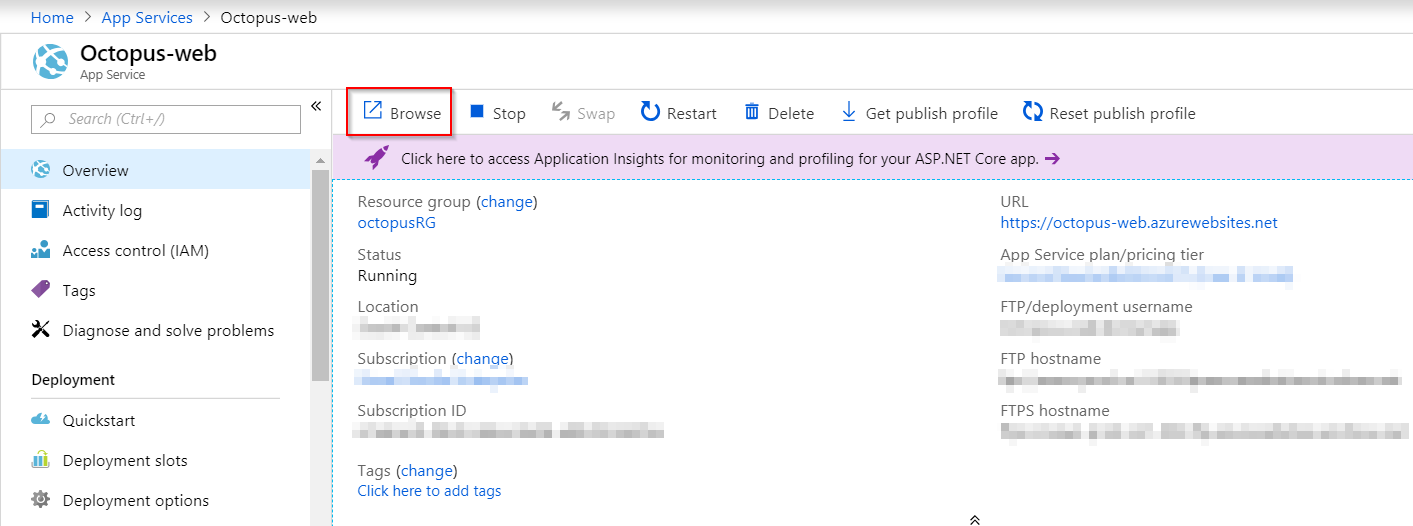Click the Access control people icon
This screenshot has width=1413, height=526.
41,250
